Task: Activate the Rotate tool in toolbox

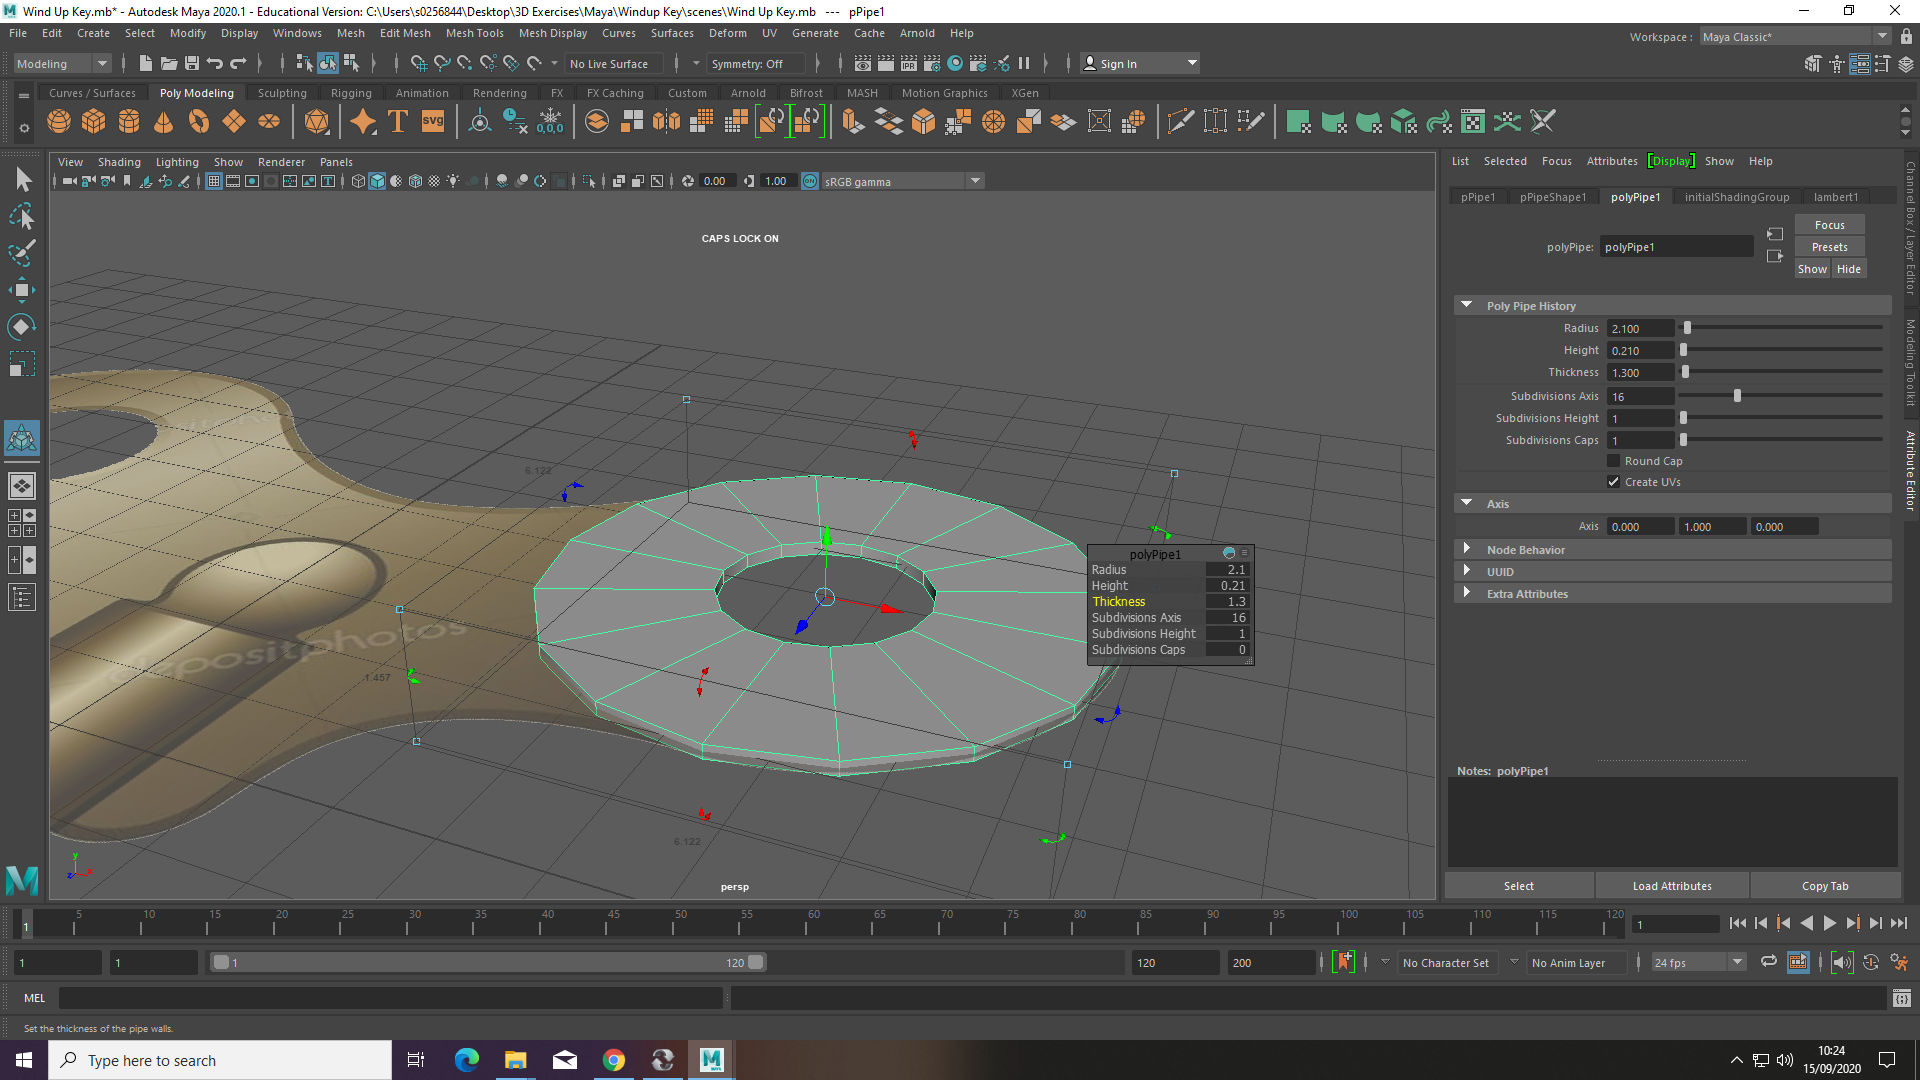Action: 22,327
